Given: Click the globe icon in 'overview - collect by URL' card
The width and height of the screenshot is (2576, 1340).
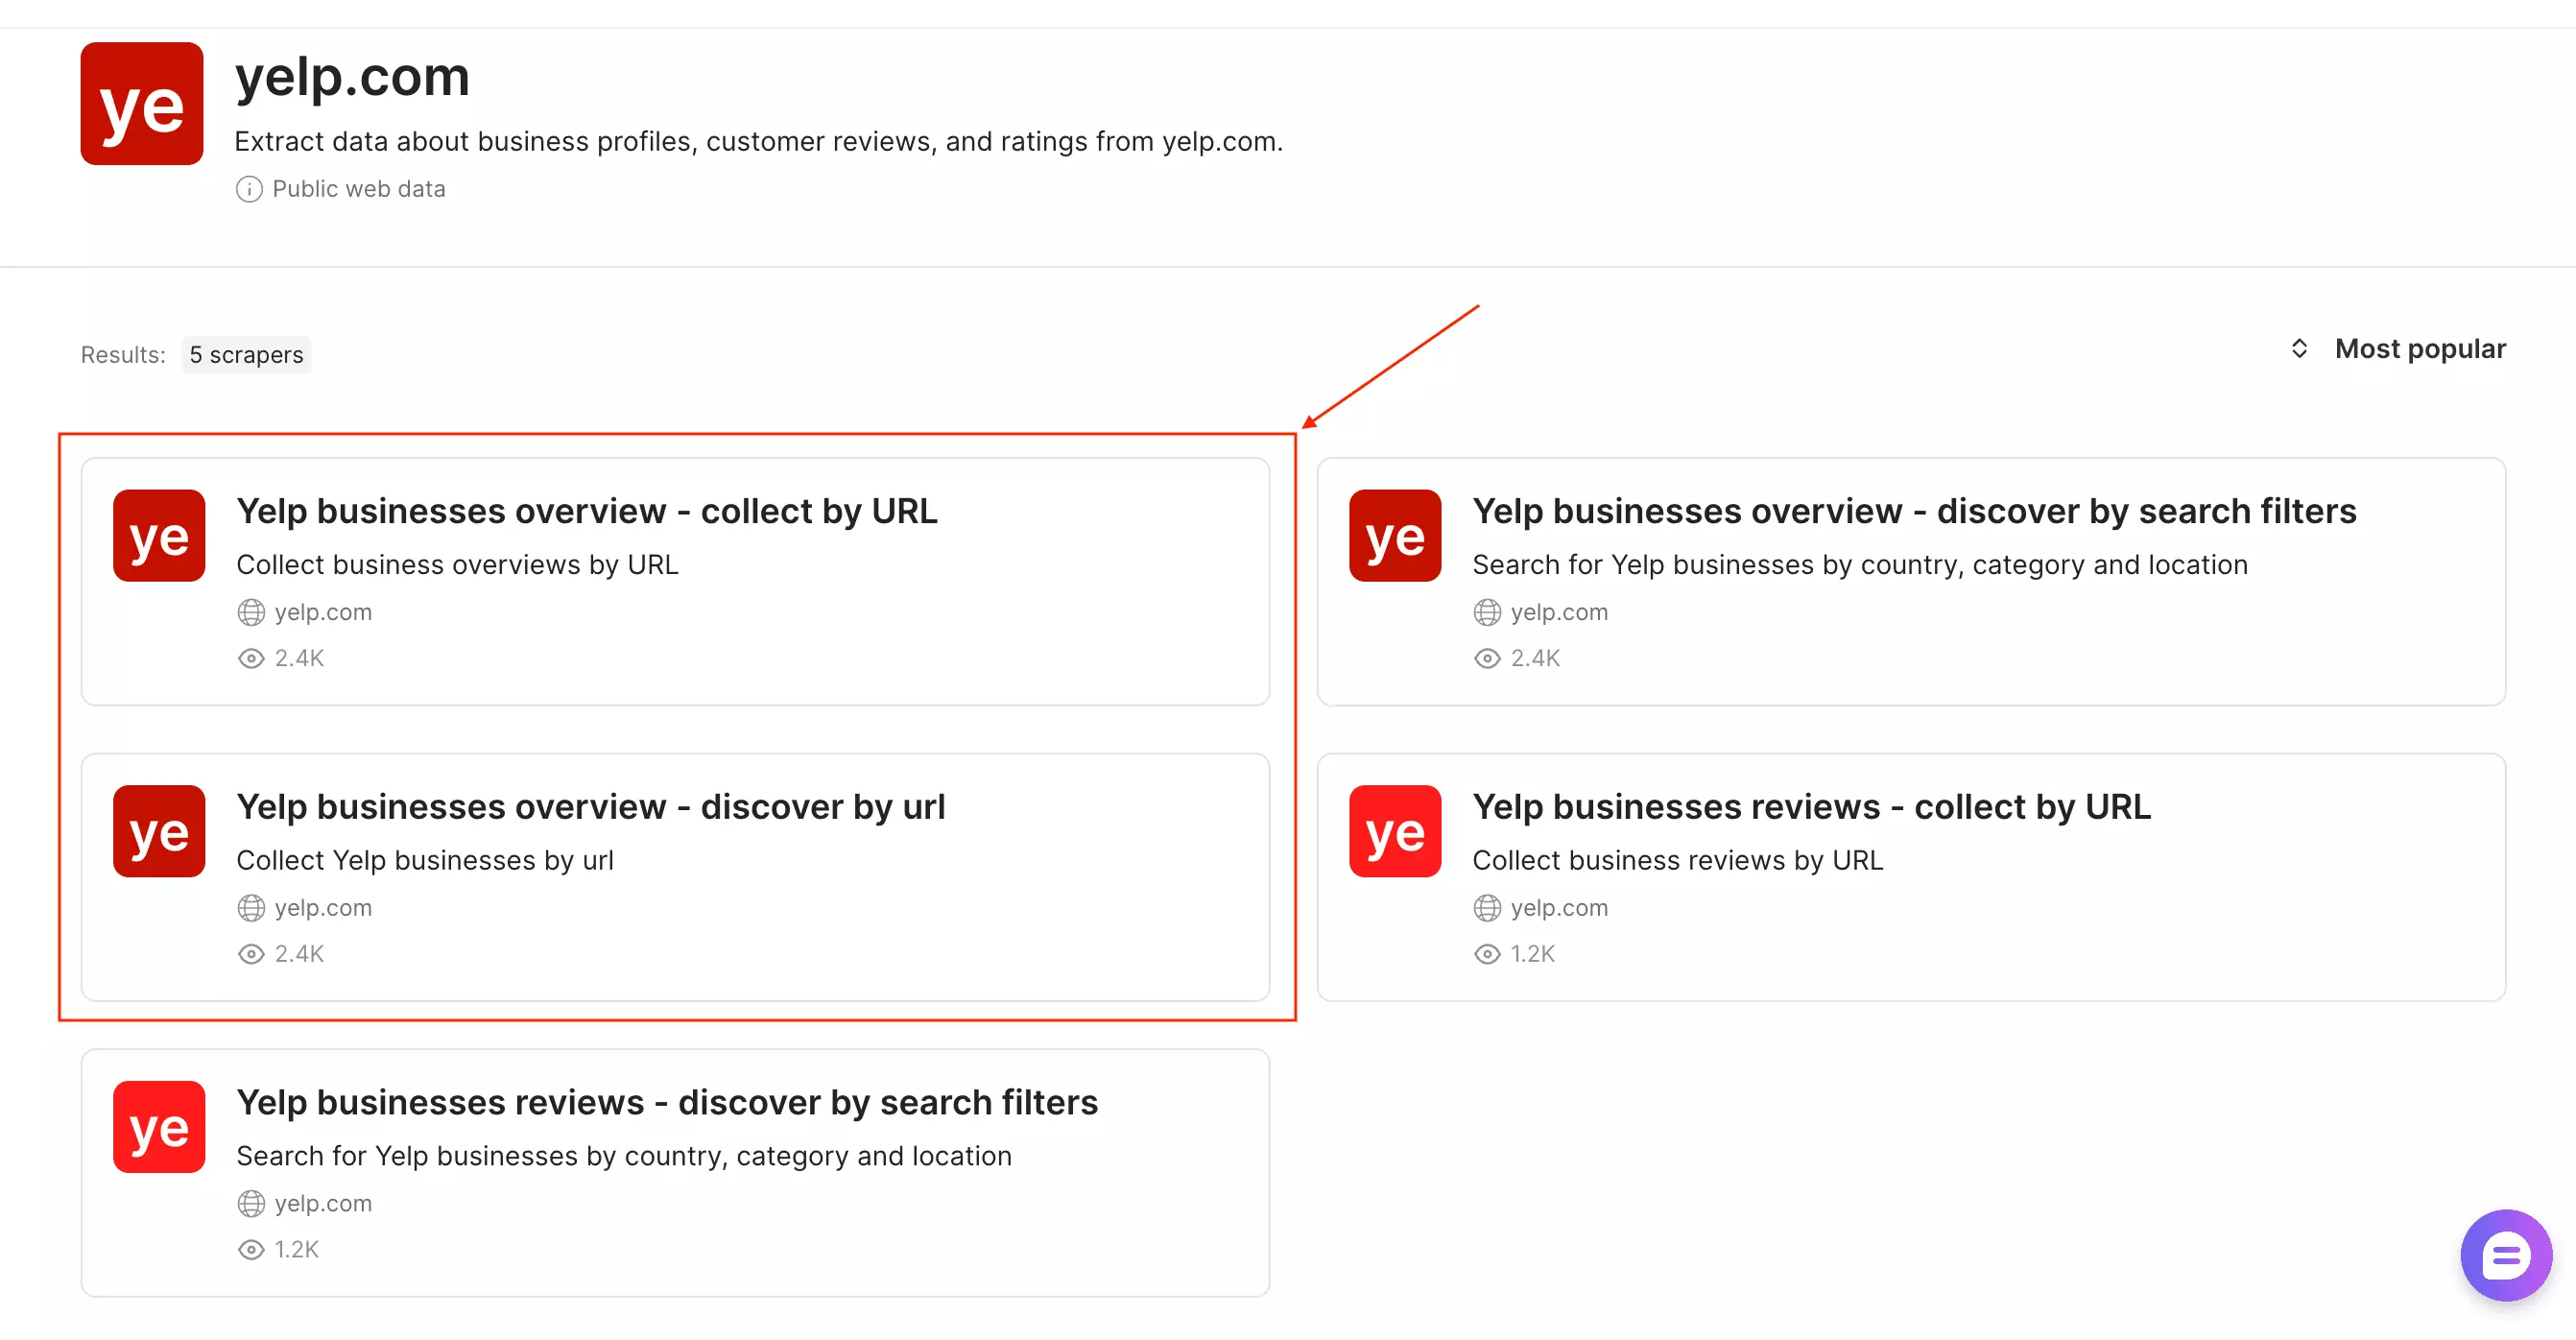Looking at the screenshot, I should (251, 612).
